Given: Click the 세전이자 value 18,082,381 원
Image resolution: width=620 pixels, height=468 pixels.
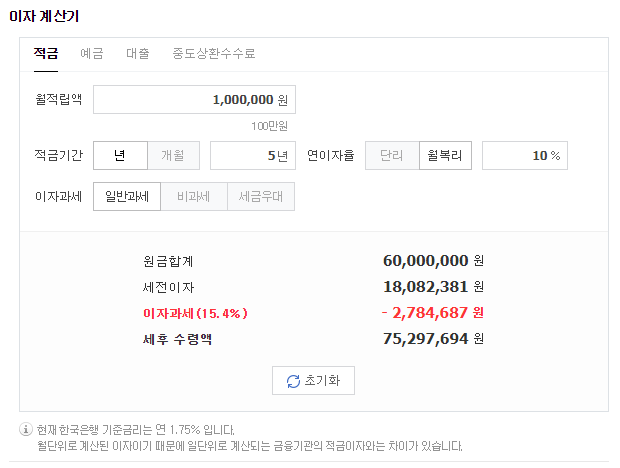Looking at the screenshot, I should 433,287.
